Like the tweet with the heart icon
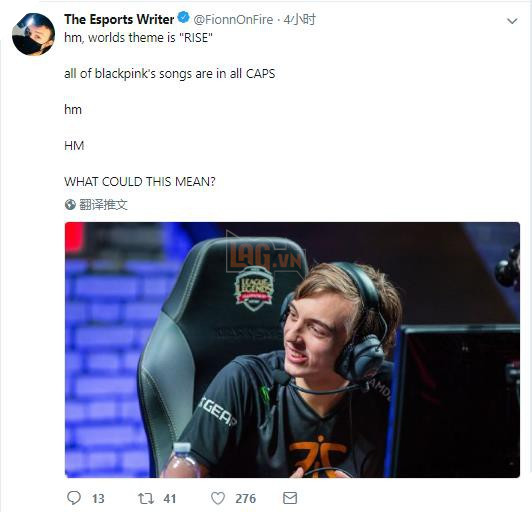Image resolution: width=532 pixels, height=512 pixels. click(218, 498)
